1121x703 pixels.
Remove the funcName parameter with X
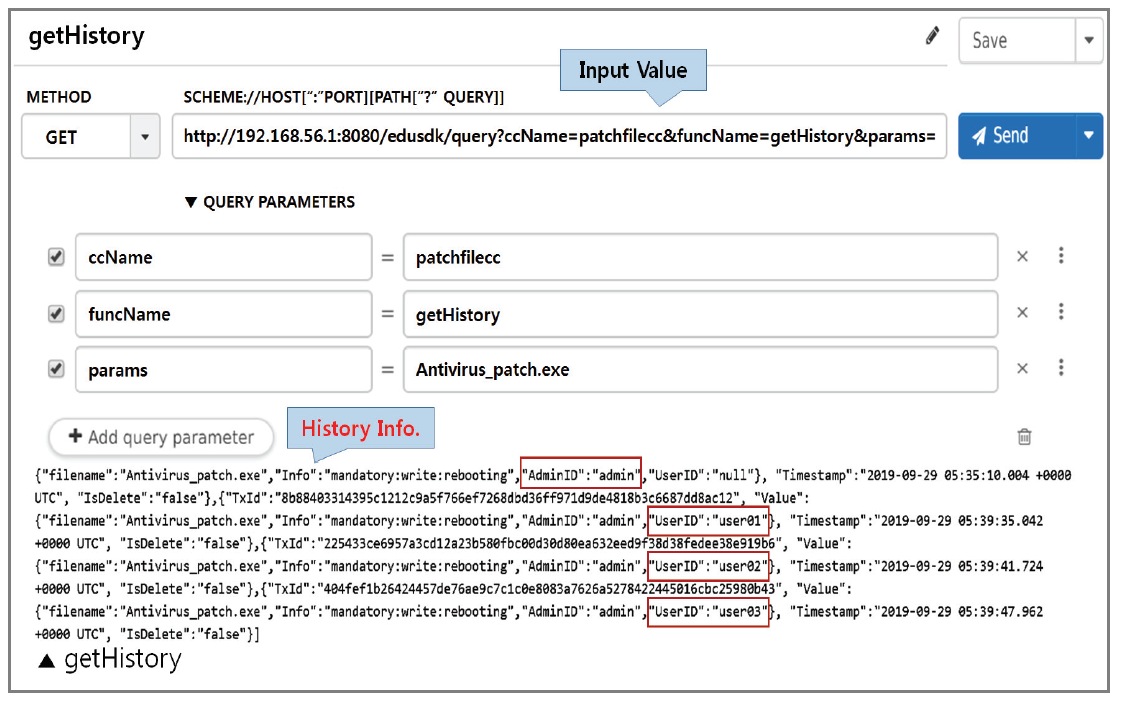(1022, 313)
